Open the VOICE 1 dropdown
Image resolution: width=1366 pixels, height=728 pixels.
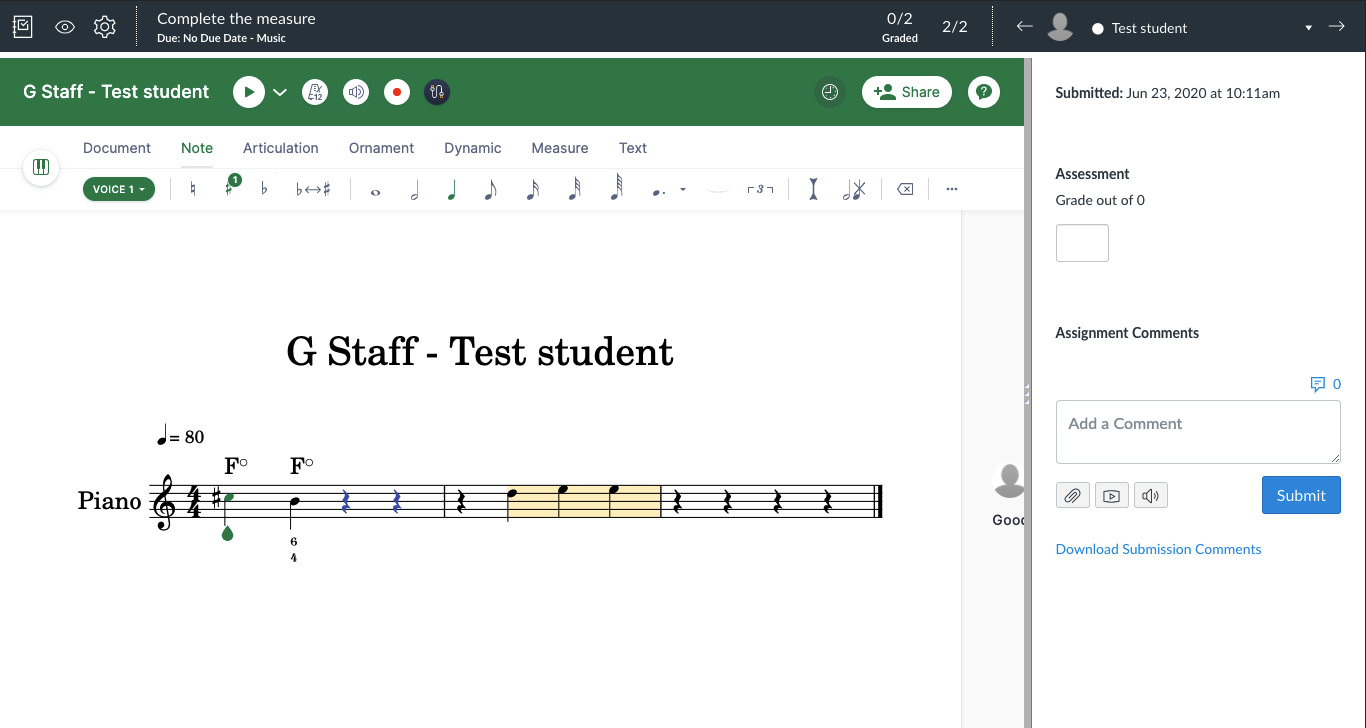118,188
